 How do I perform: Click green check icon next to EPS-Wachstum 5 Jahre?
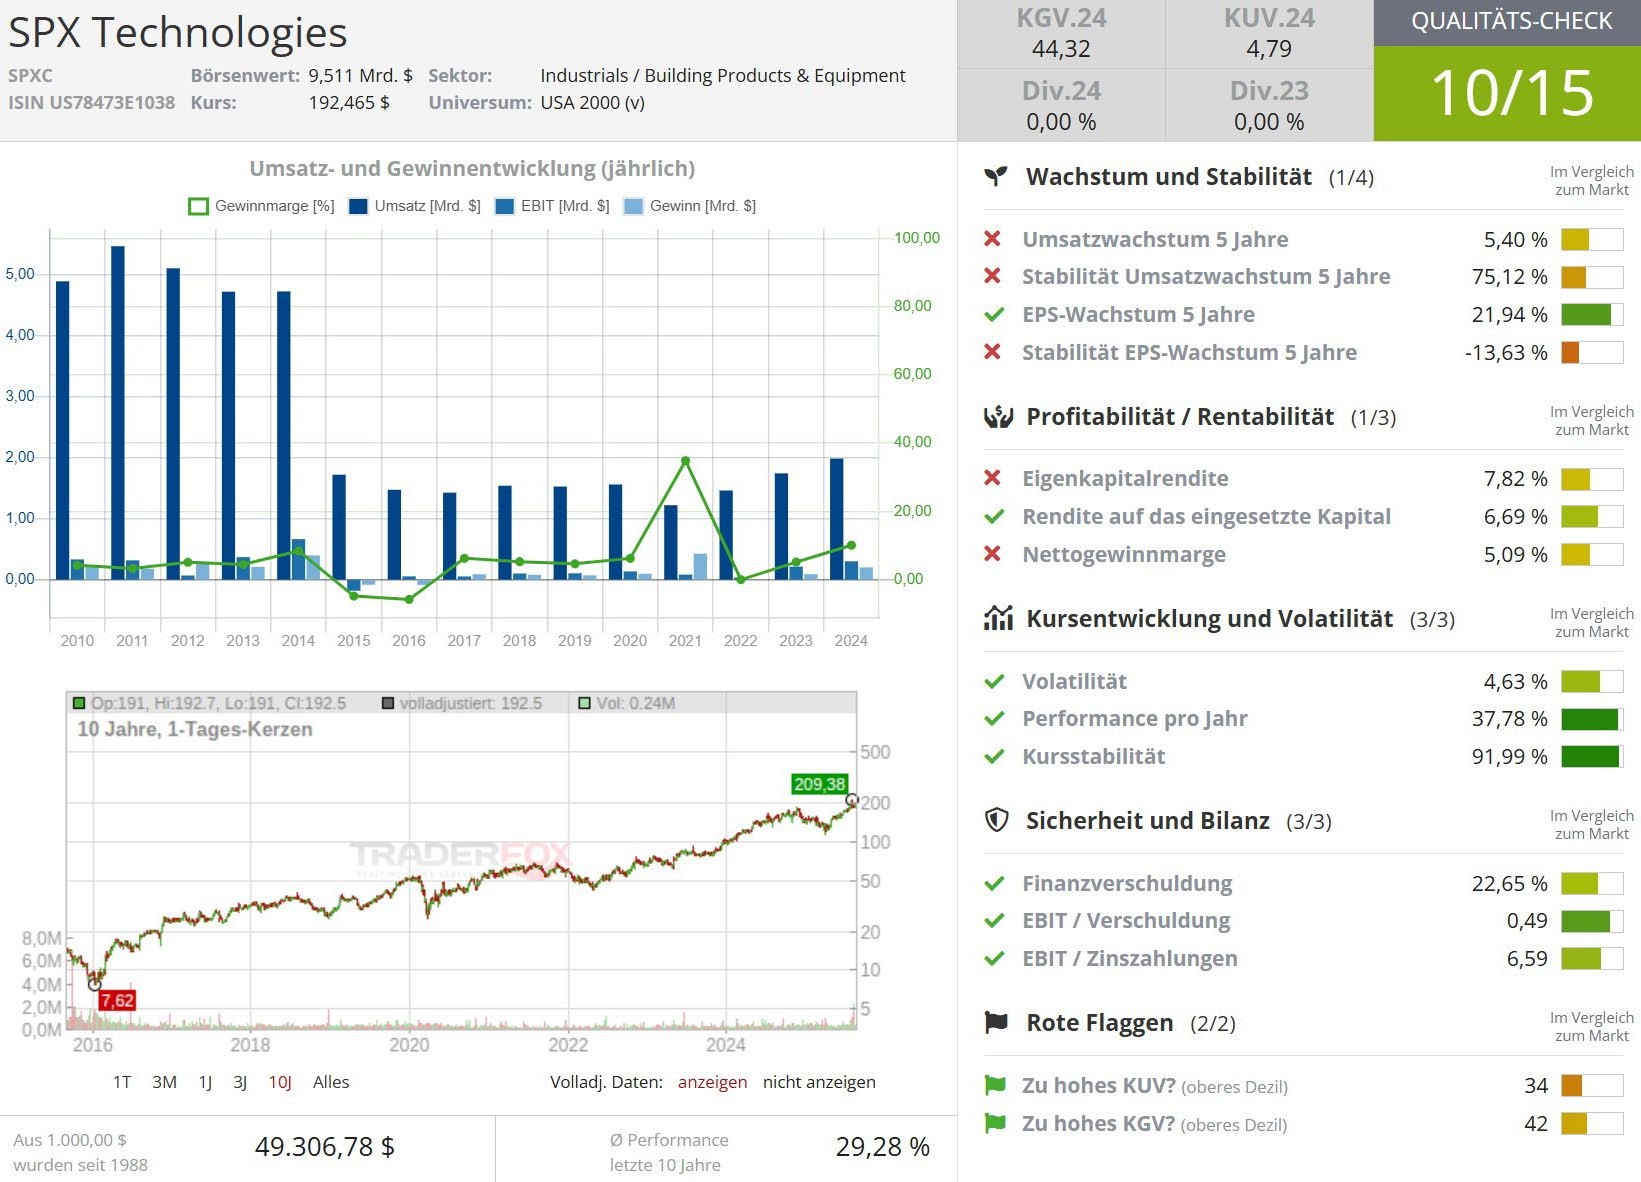pos(994,314)
